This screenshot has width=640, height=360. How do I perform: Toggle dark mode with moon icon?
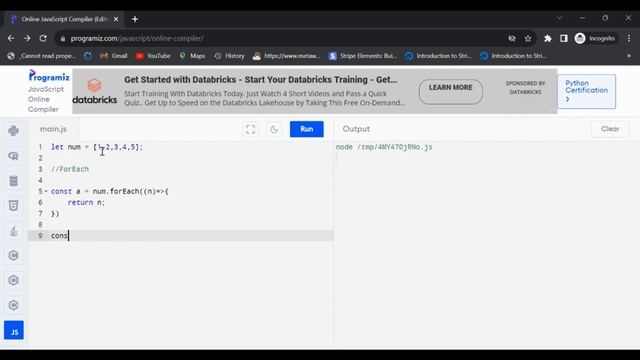274,129
